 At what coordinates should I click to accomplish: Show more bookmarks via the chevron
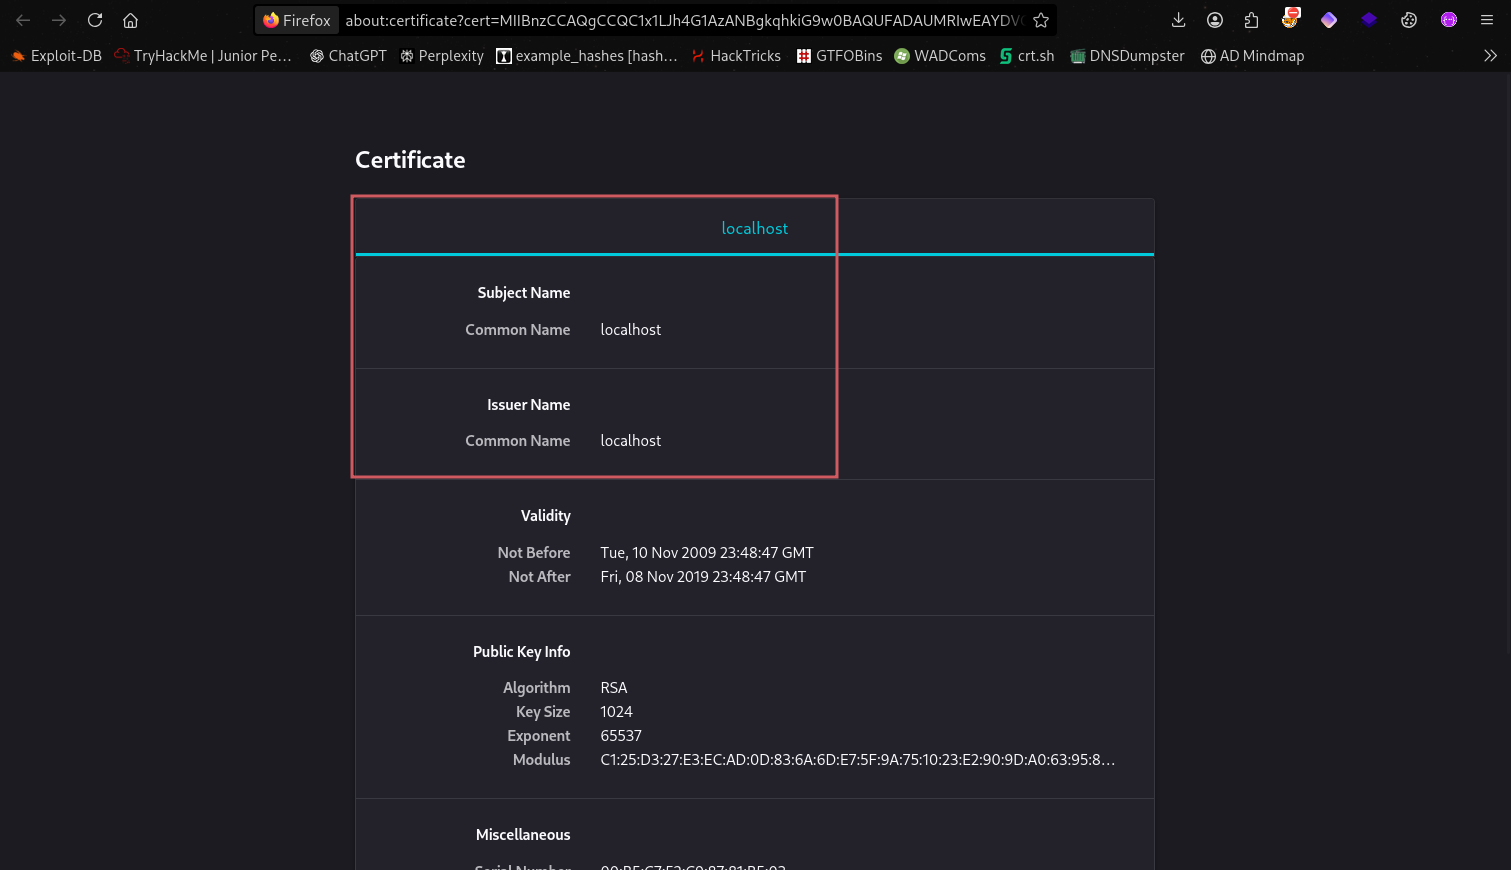pyautogui.click(x=1490, y=56)
